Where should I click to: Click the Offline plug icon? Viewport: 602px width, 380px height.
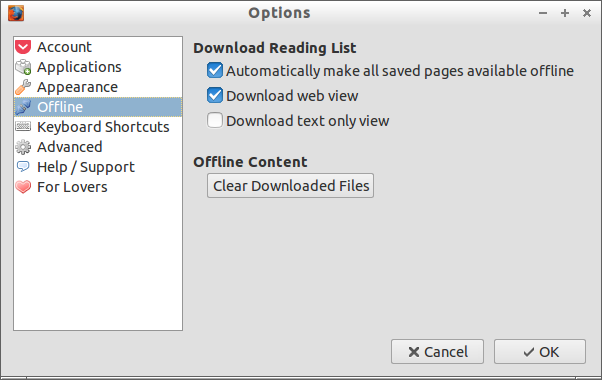(23, 107)
